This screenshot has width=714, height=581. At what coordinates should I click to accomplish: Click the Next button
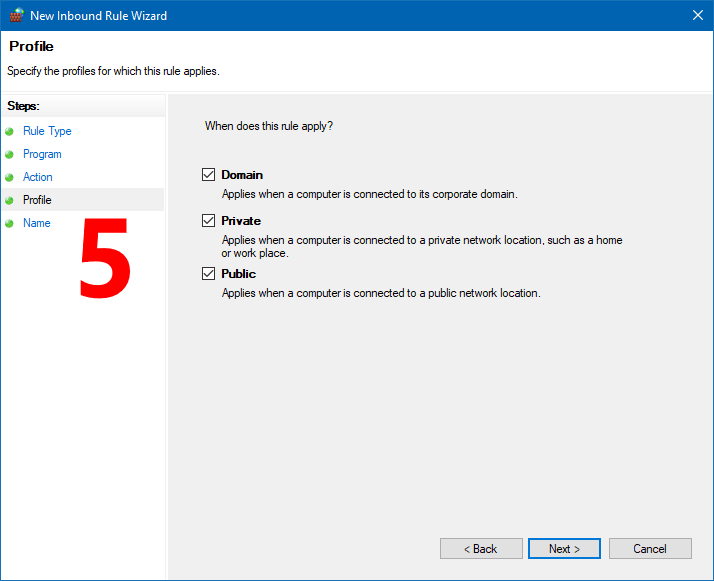pyautogui.click(x=564, y=549)
